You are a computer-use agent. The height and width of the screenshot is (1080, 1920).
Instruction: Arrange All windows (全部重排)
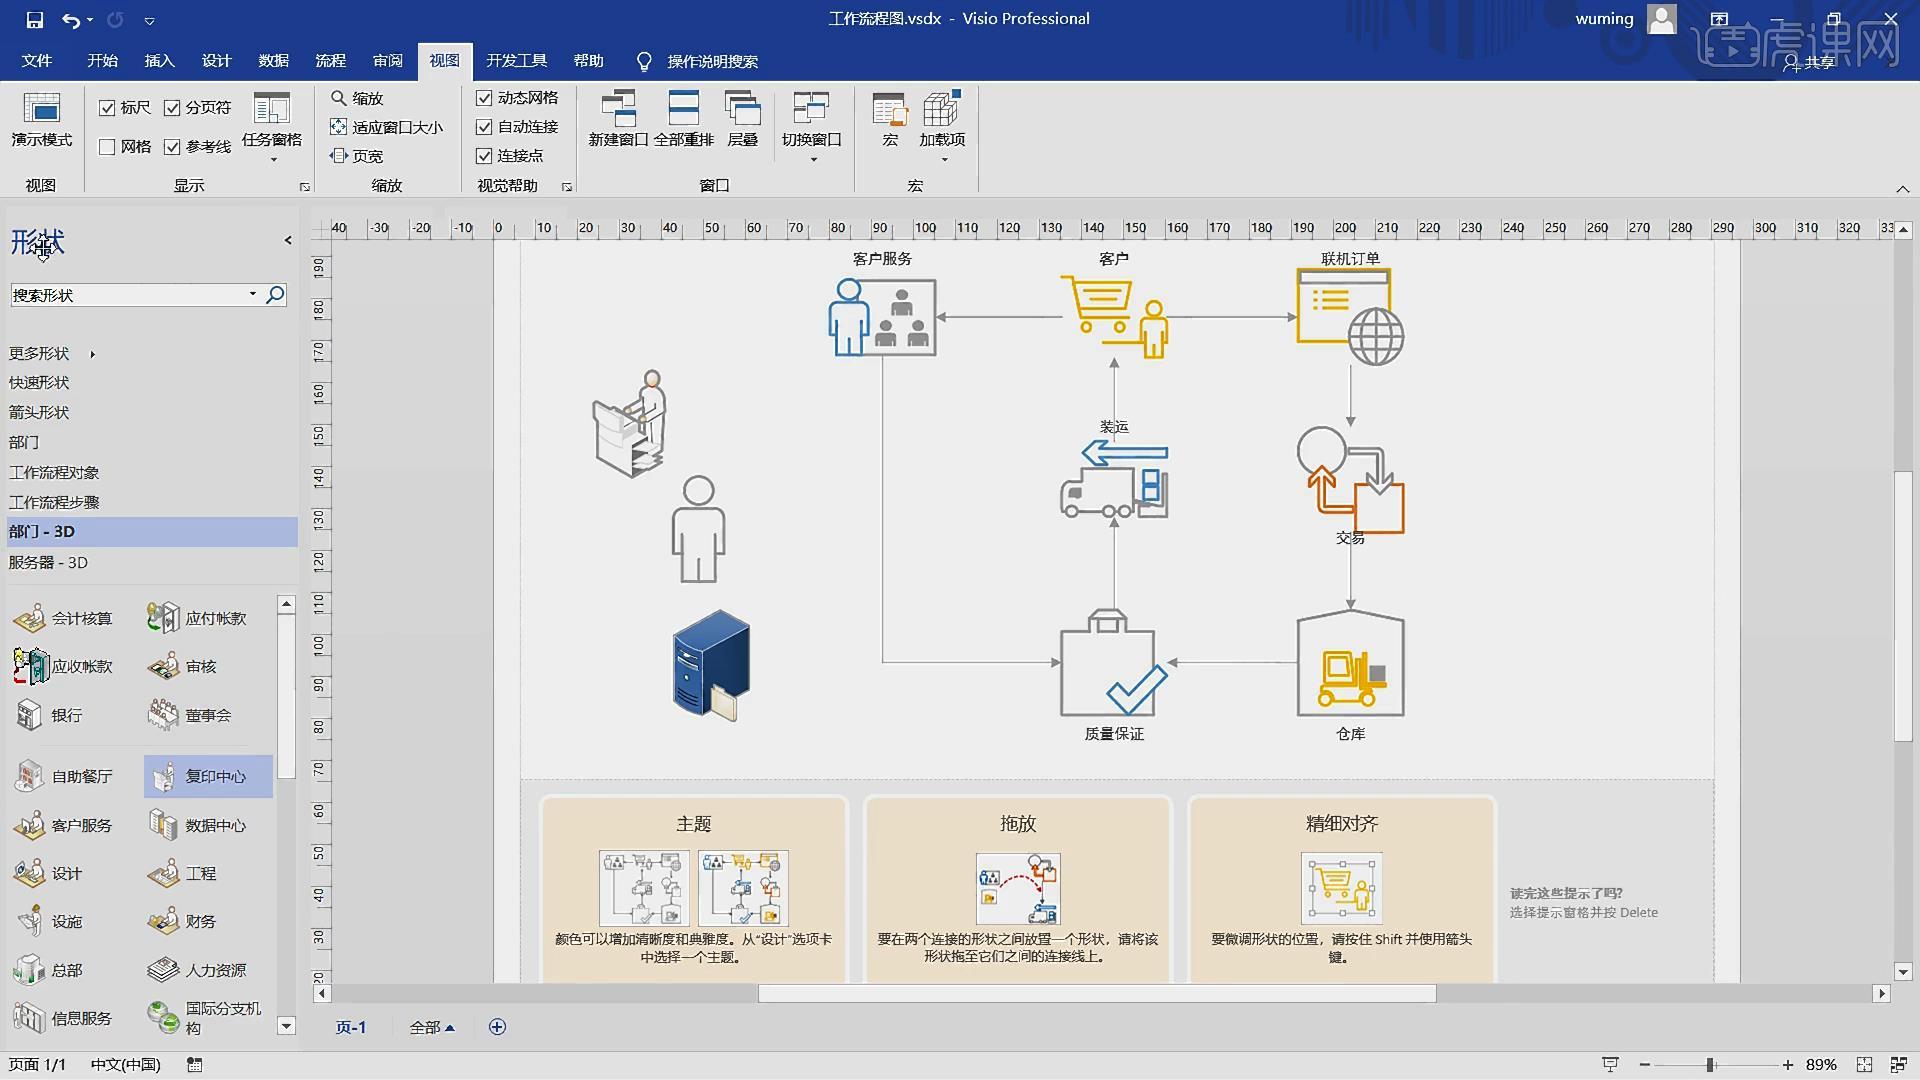coord(684,120)
